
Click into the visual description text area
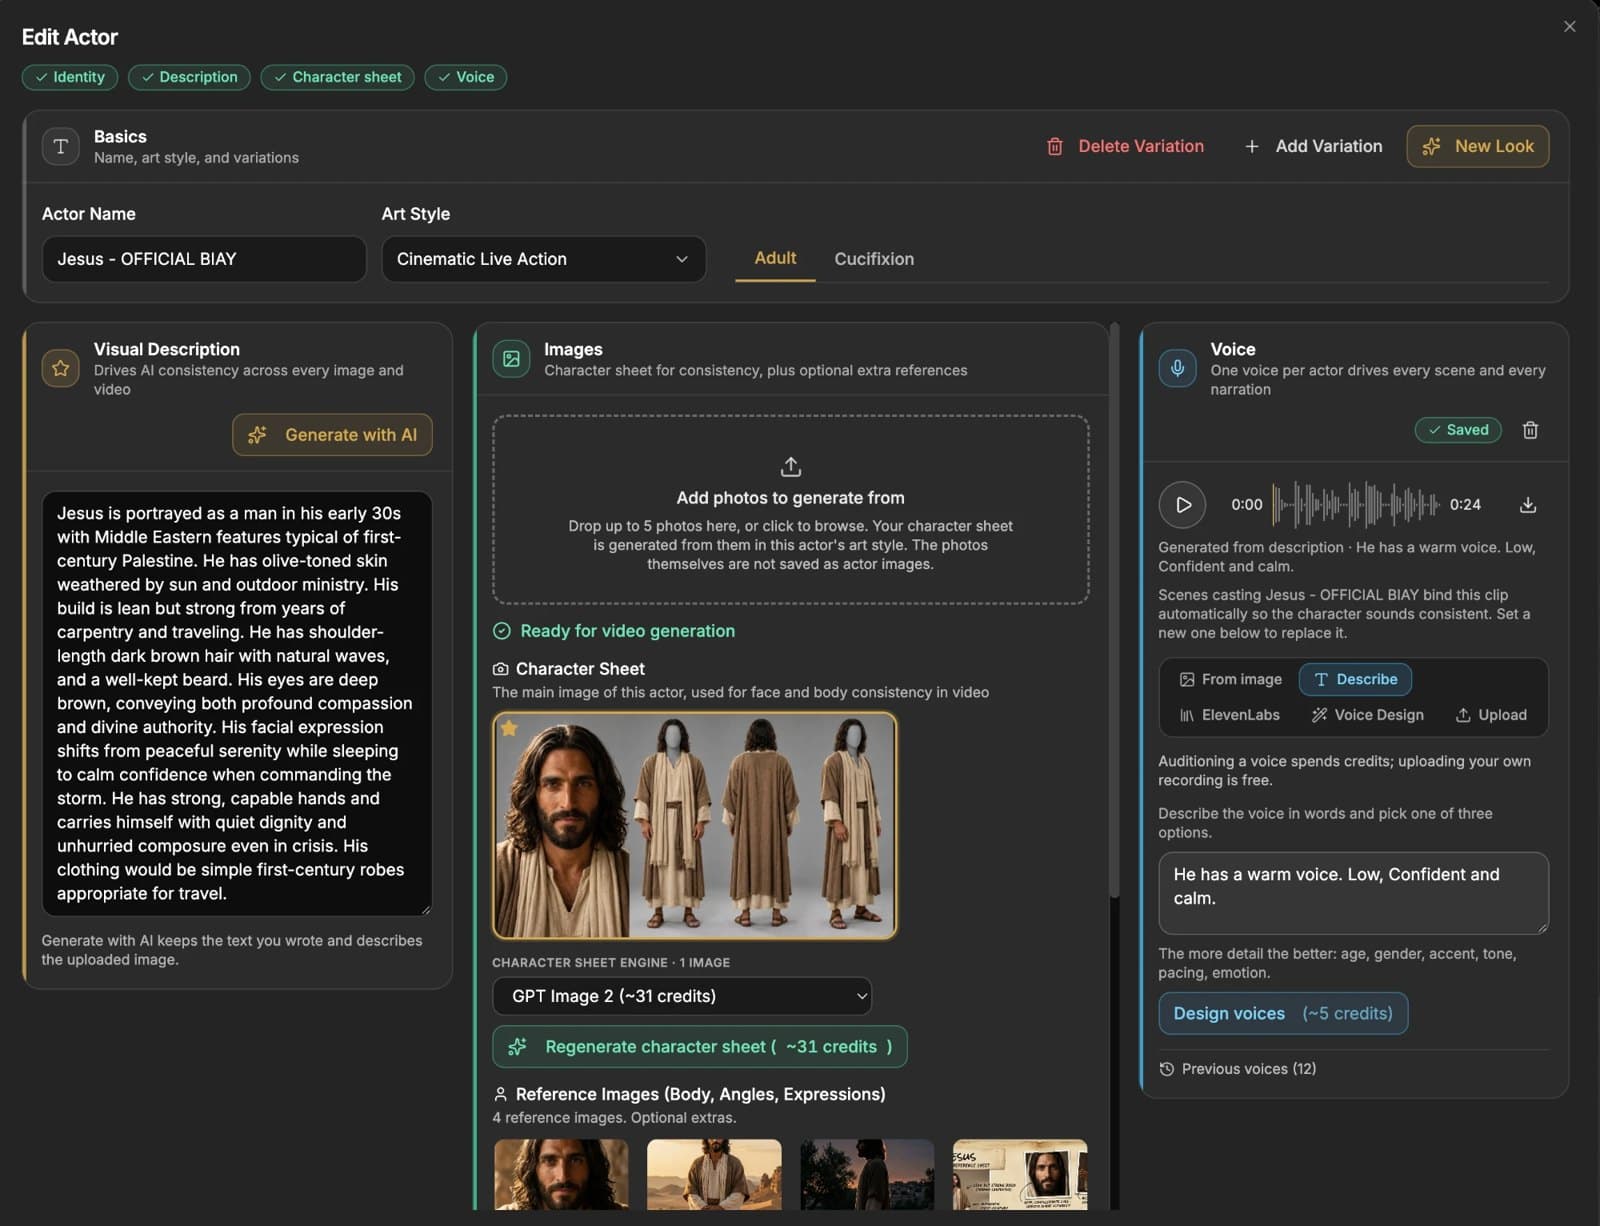coord(237,703)
